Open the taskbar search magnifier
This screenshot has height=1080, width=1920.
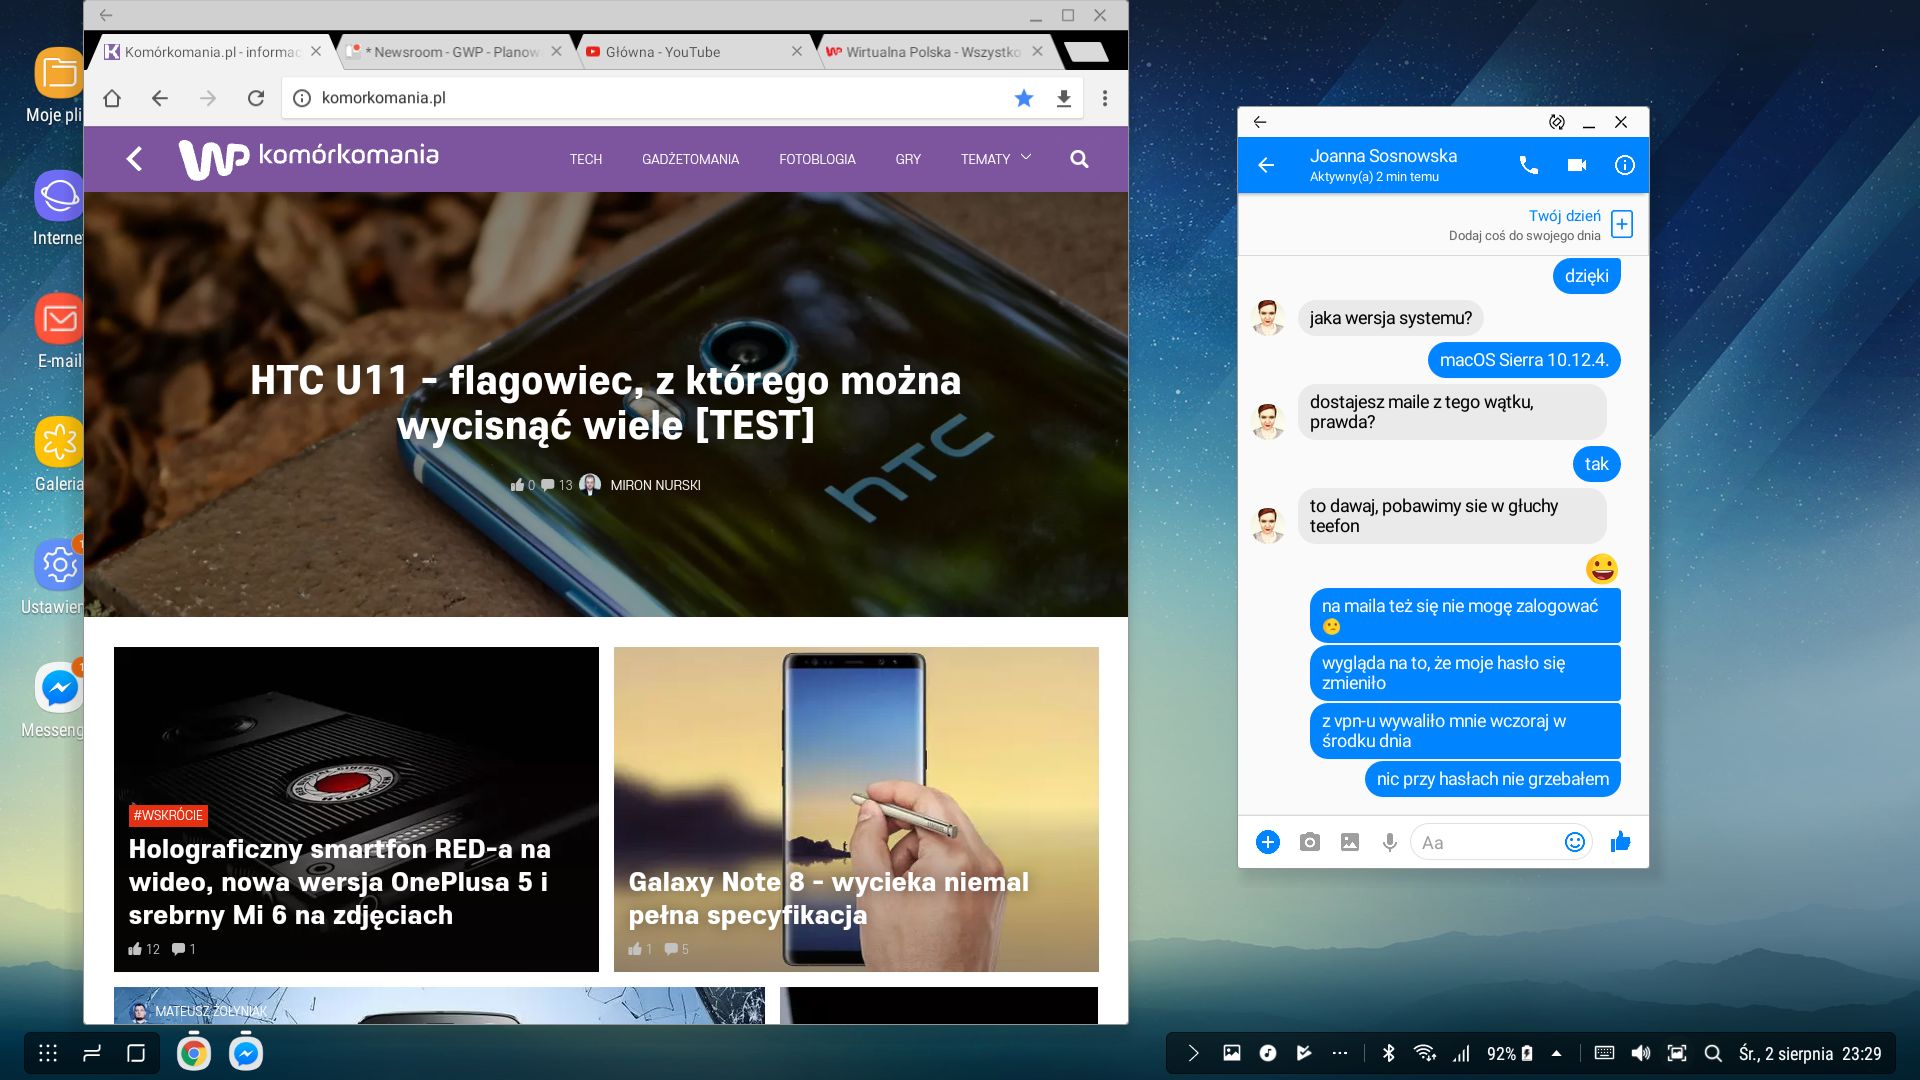point(1713,1053)
